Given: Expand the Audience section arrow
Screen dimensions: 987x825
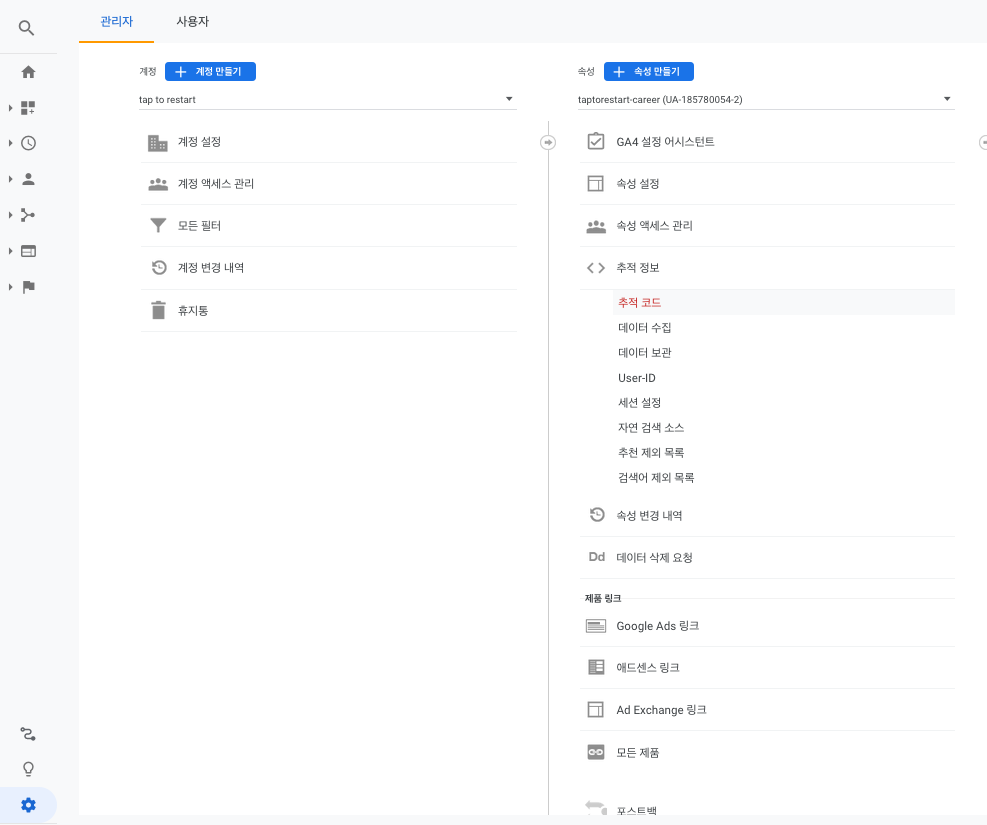Looking at the screenshot, I should tap(10, 179).
